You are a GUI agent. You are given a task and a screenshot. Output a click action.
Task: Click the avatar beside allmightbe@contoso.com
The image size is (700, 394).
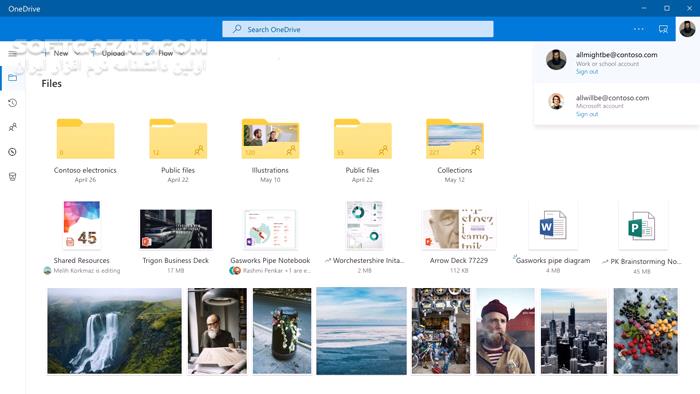tap(556, 59)
